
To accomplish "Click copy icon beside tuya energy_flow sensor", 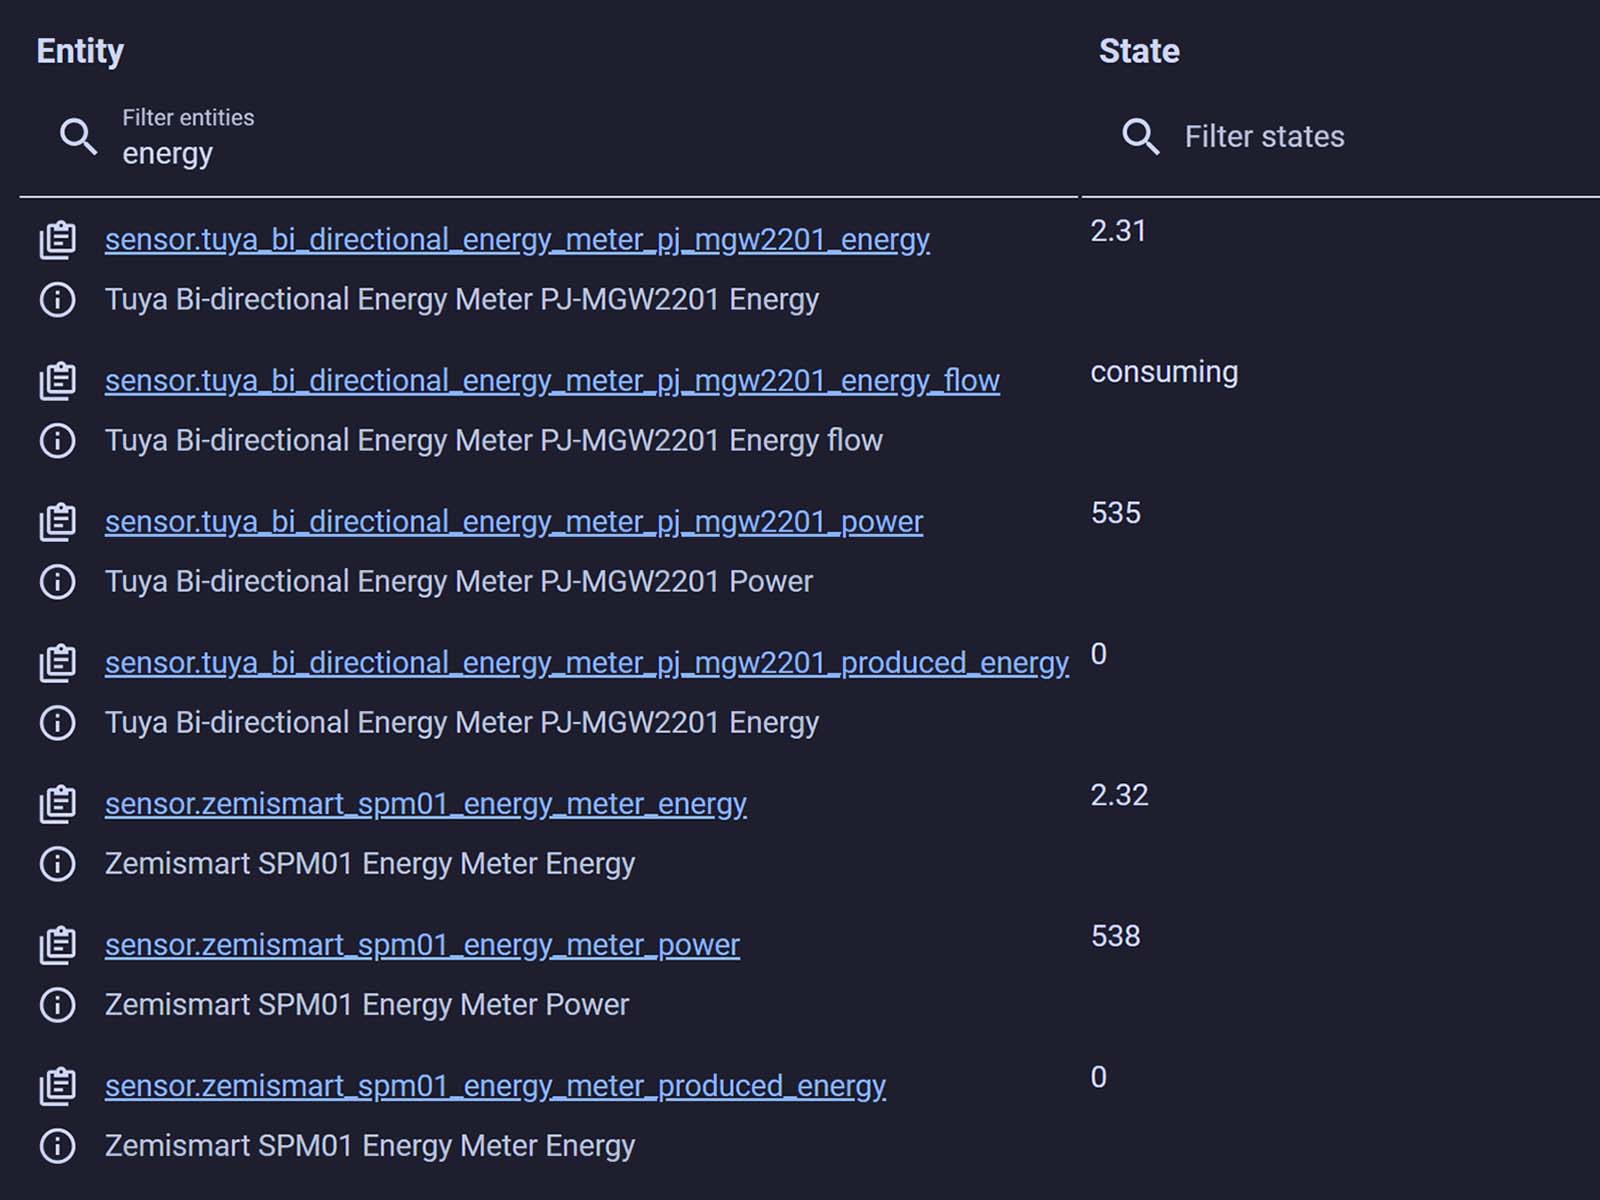I will click(57, 381).
